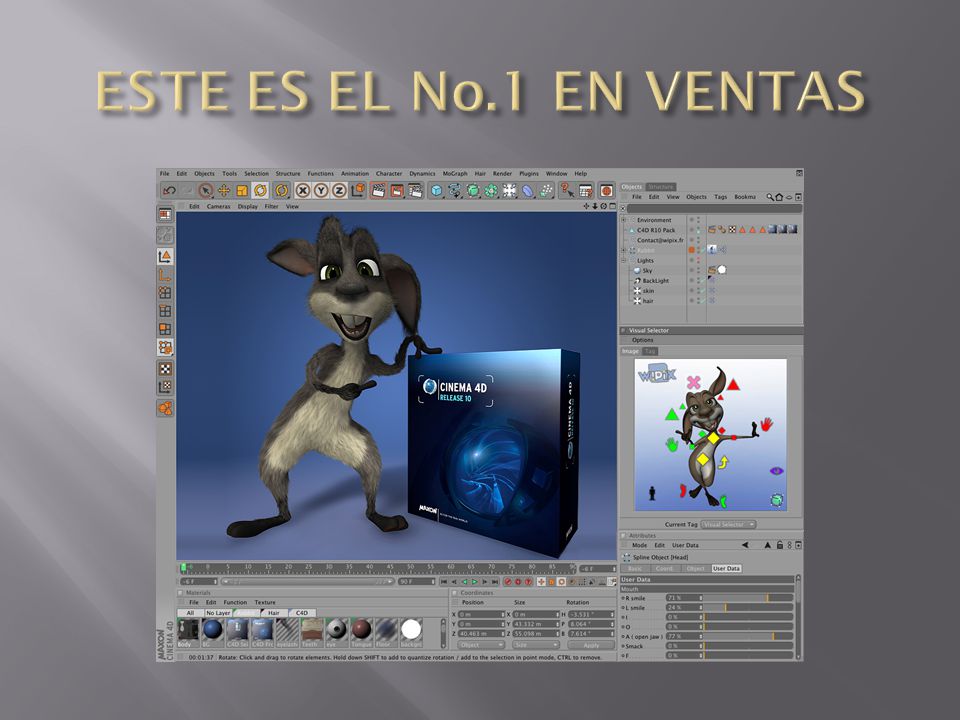
Task: Click the red hand hotspot in Visual Selector
Action: (x=766, y=424)
